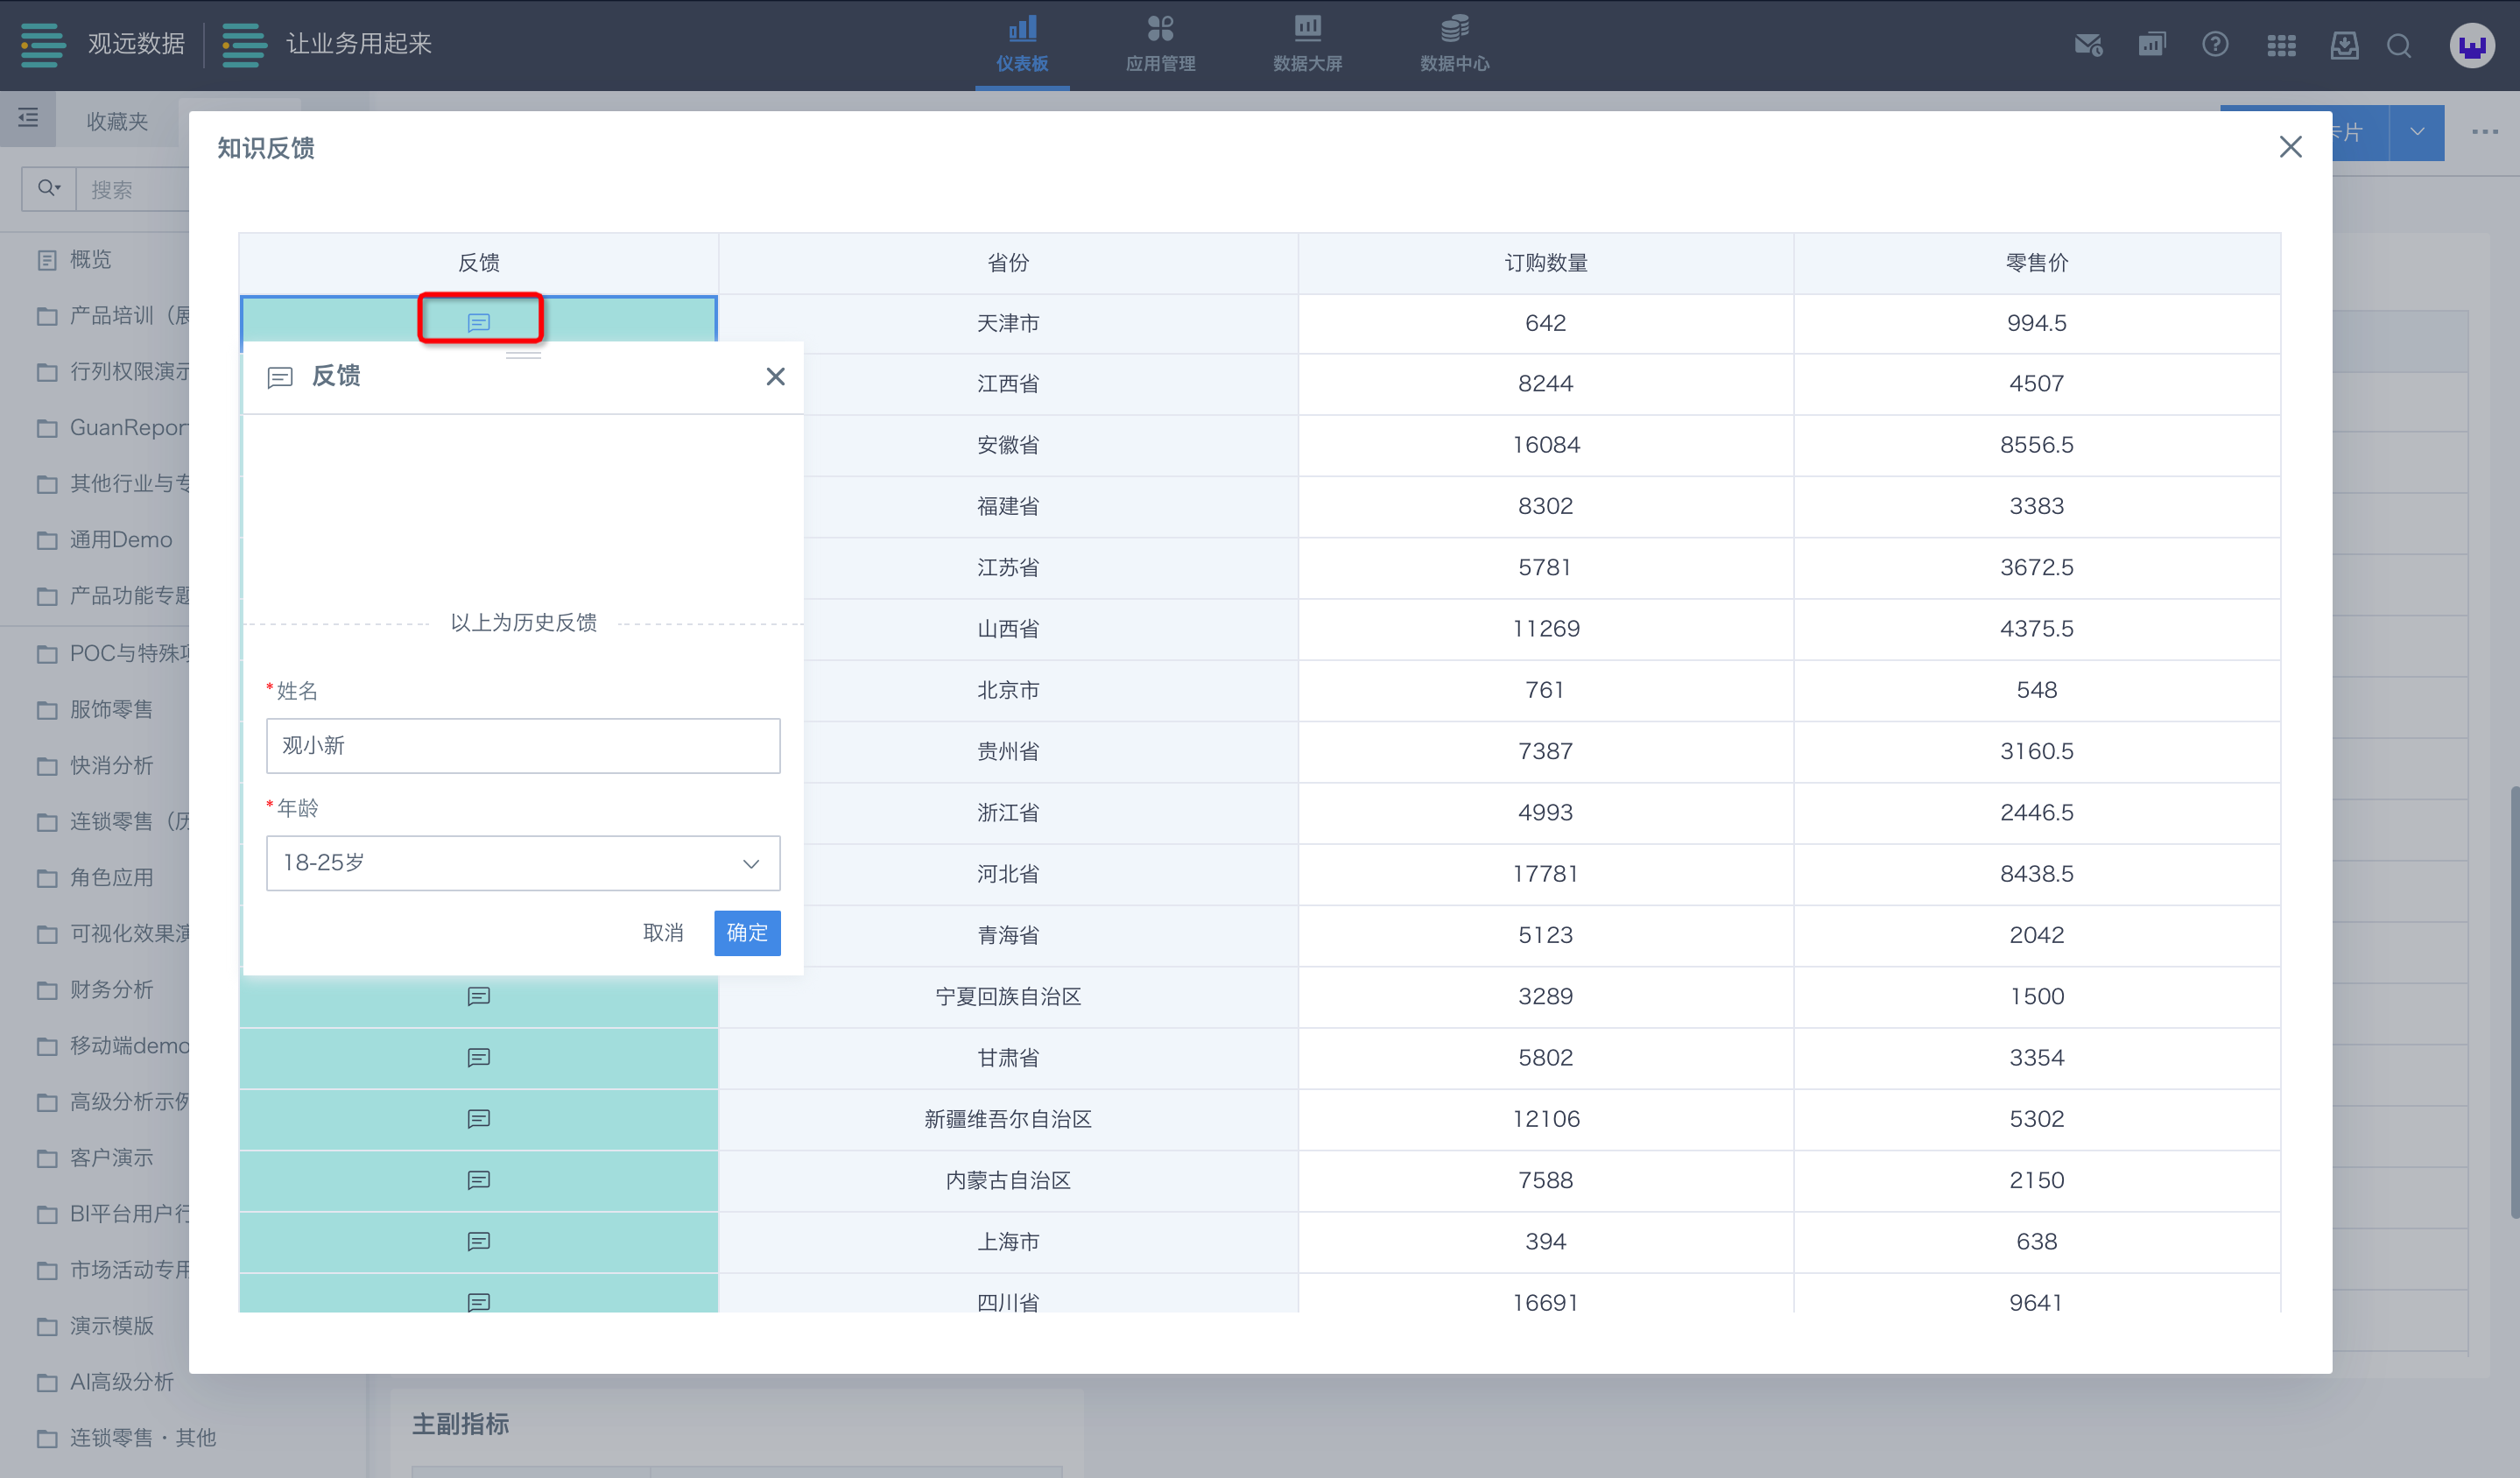Open the sidebar search type dropdown
This screenshot has width=2520, height=1478.
click(48, 188)
